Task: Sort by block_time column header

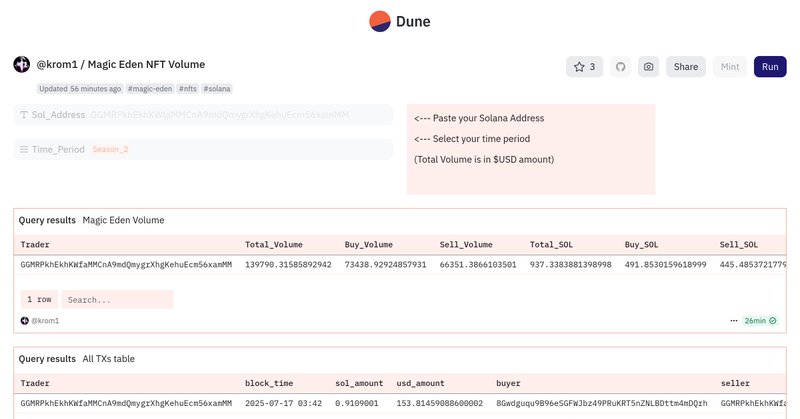Action: 269,383
